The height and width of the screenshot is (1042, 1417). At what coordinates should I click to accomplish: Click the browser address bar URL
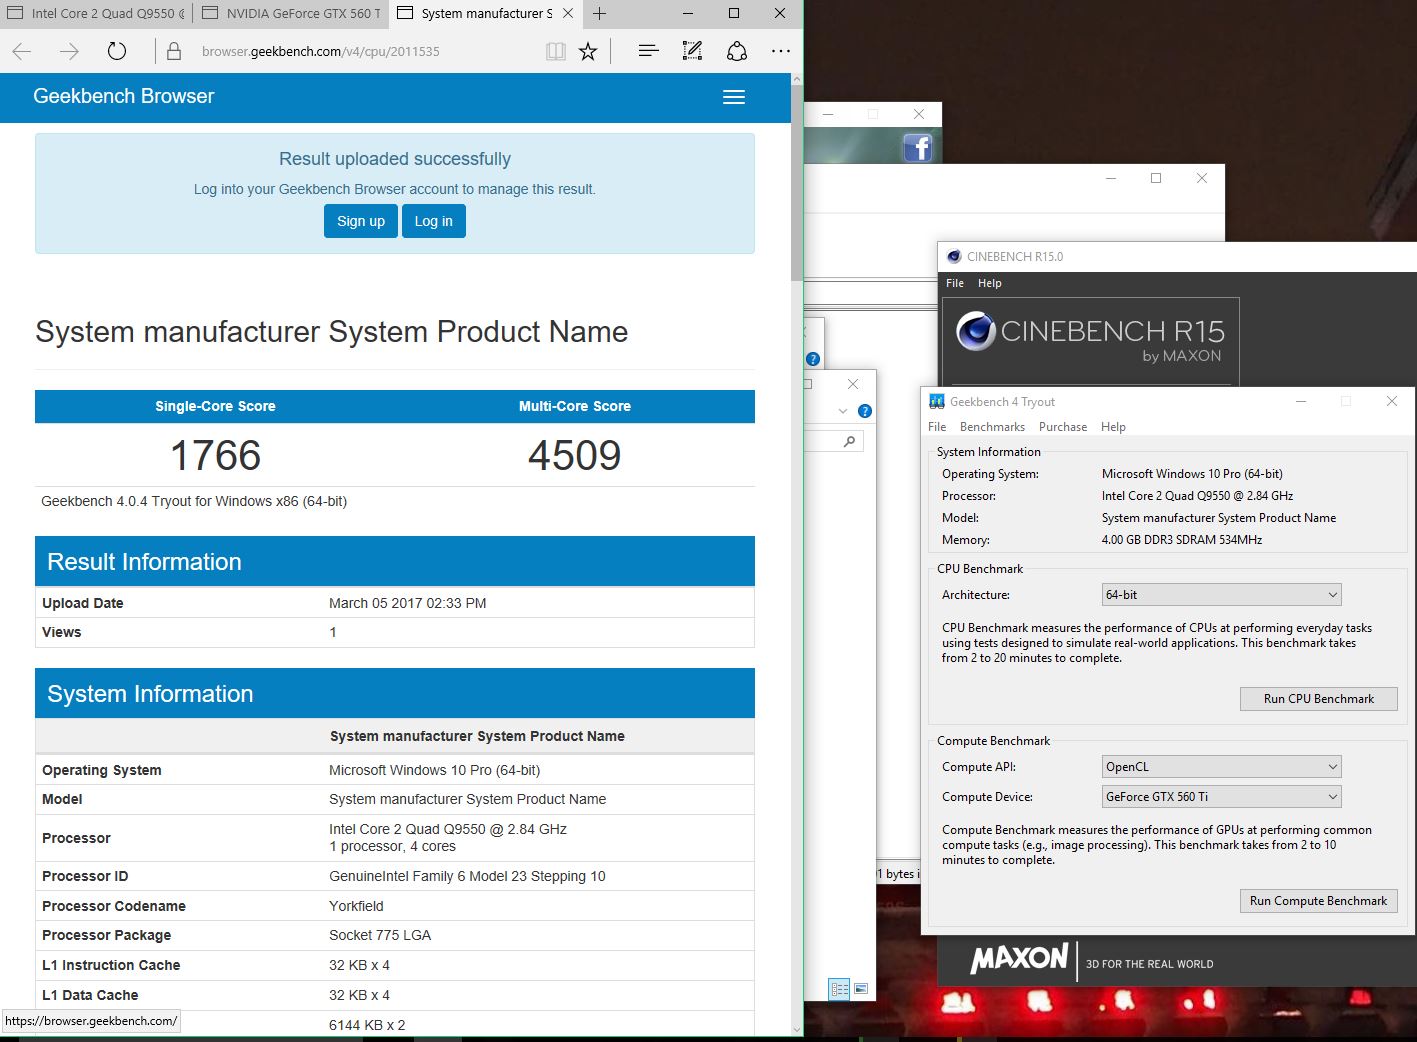321,51
